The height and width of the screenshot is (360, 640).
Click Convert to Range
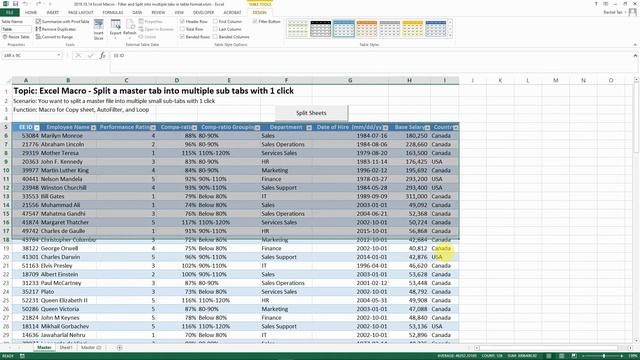[x=54, y=37]
